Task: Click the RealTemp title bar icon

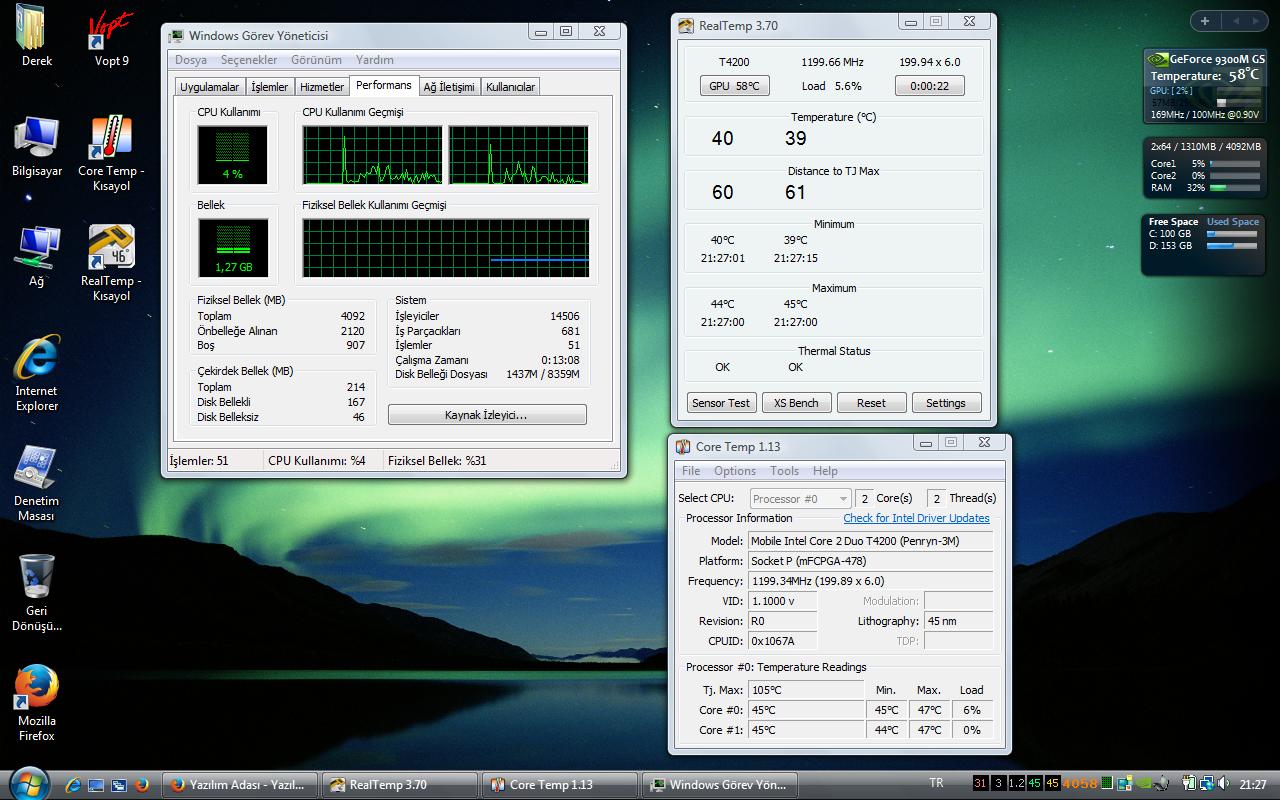Action: point(685,25)
